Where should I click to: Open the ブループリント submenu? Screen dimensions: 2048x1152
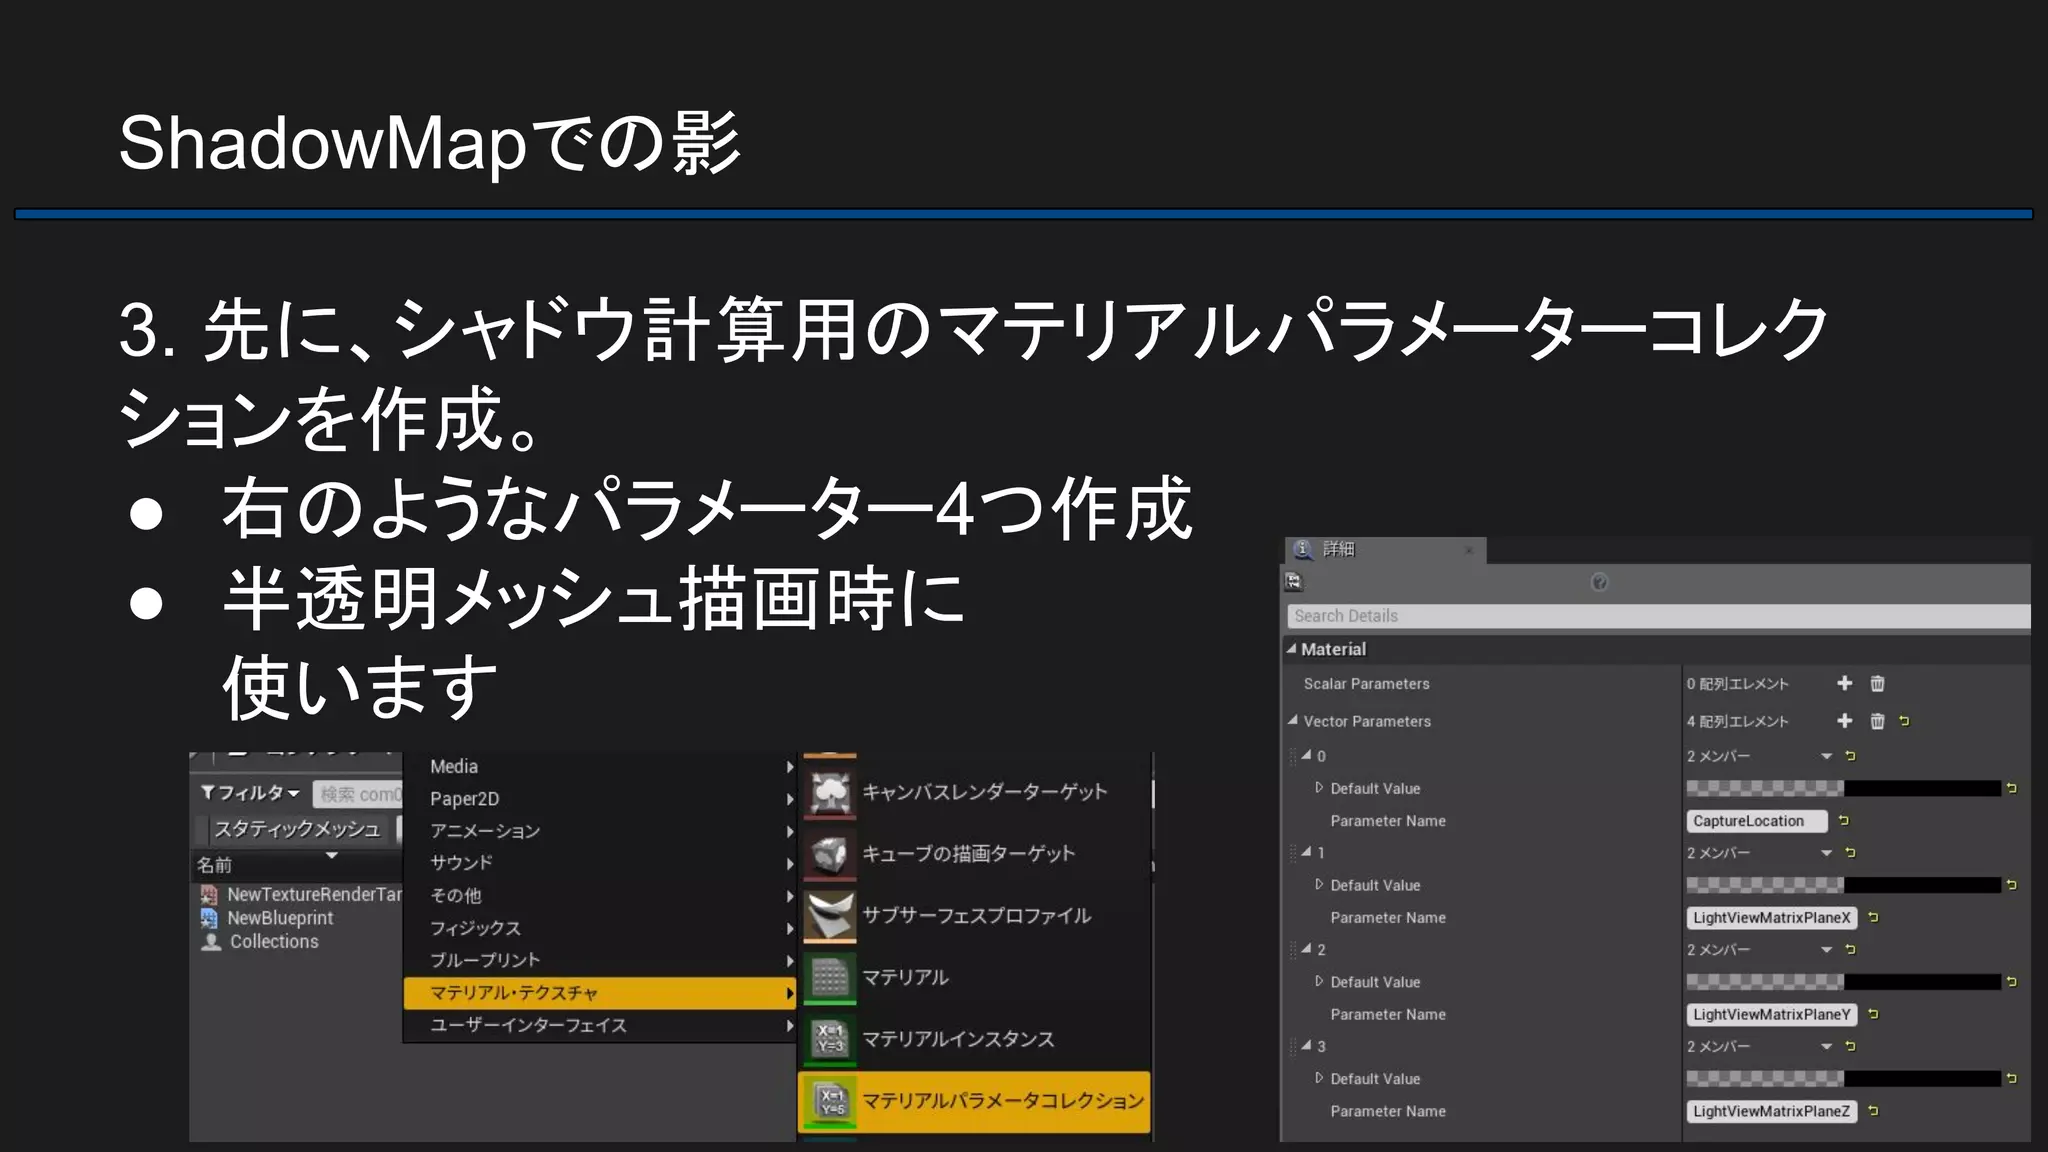point(600,960)
